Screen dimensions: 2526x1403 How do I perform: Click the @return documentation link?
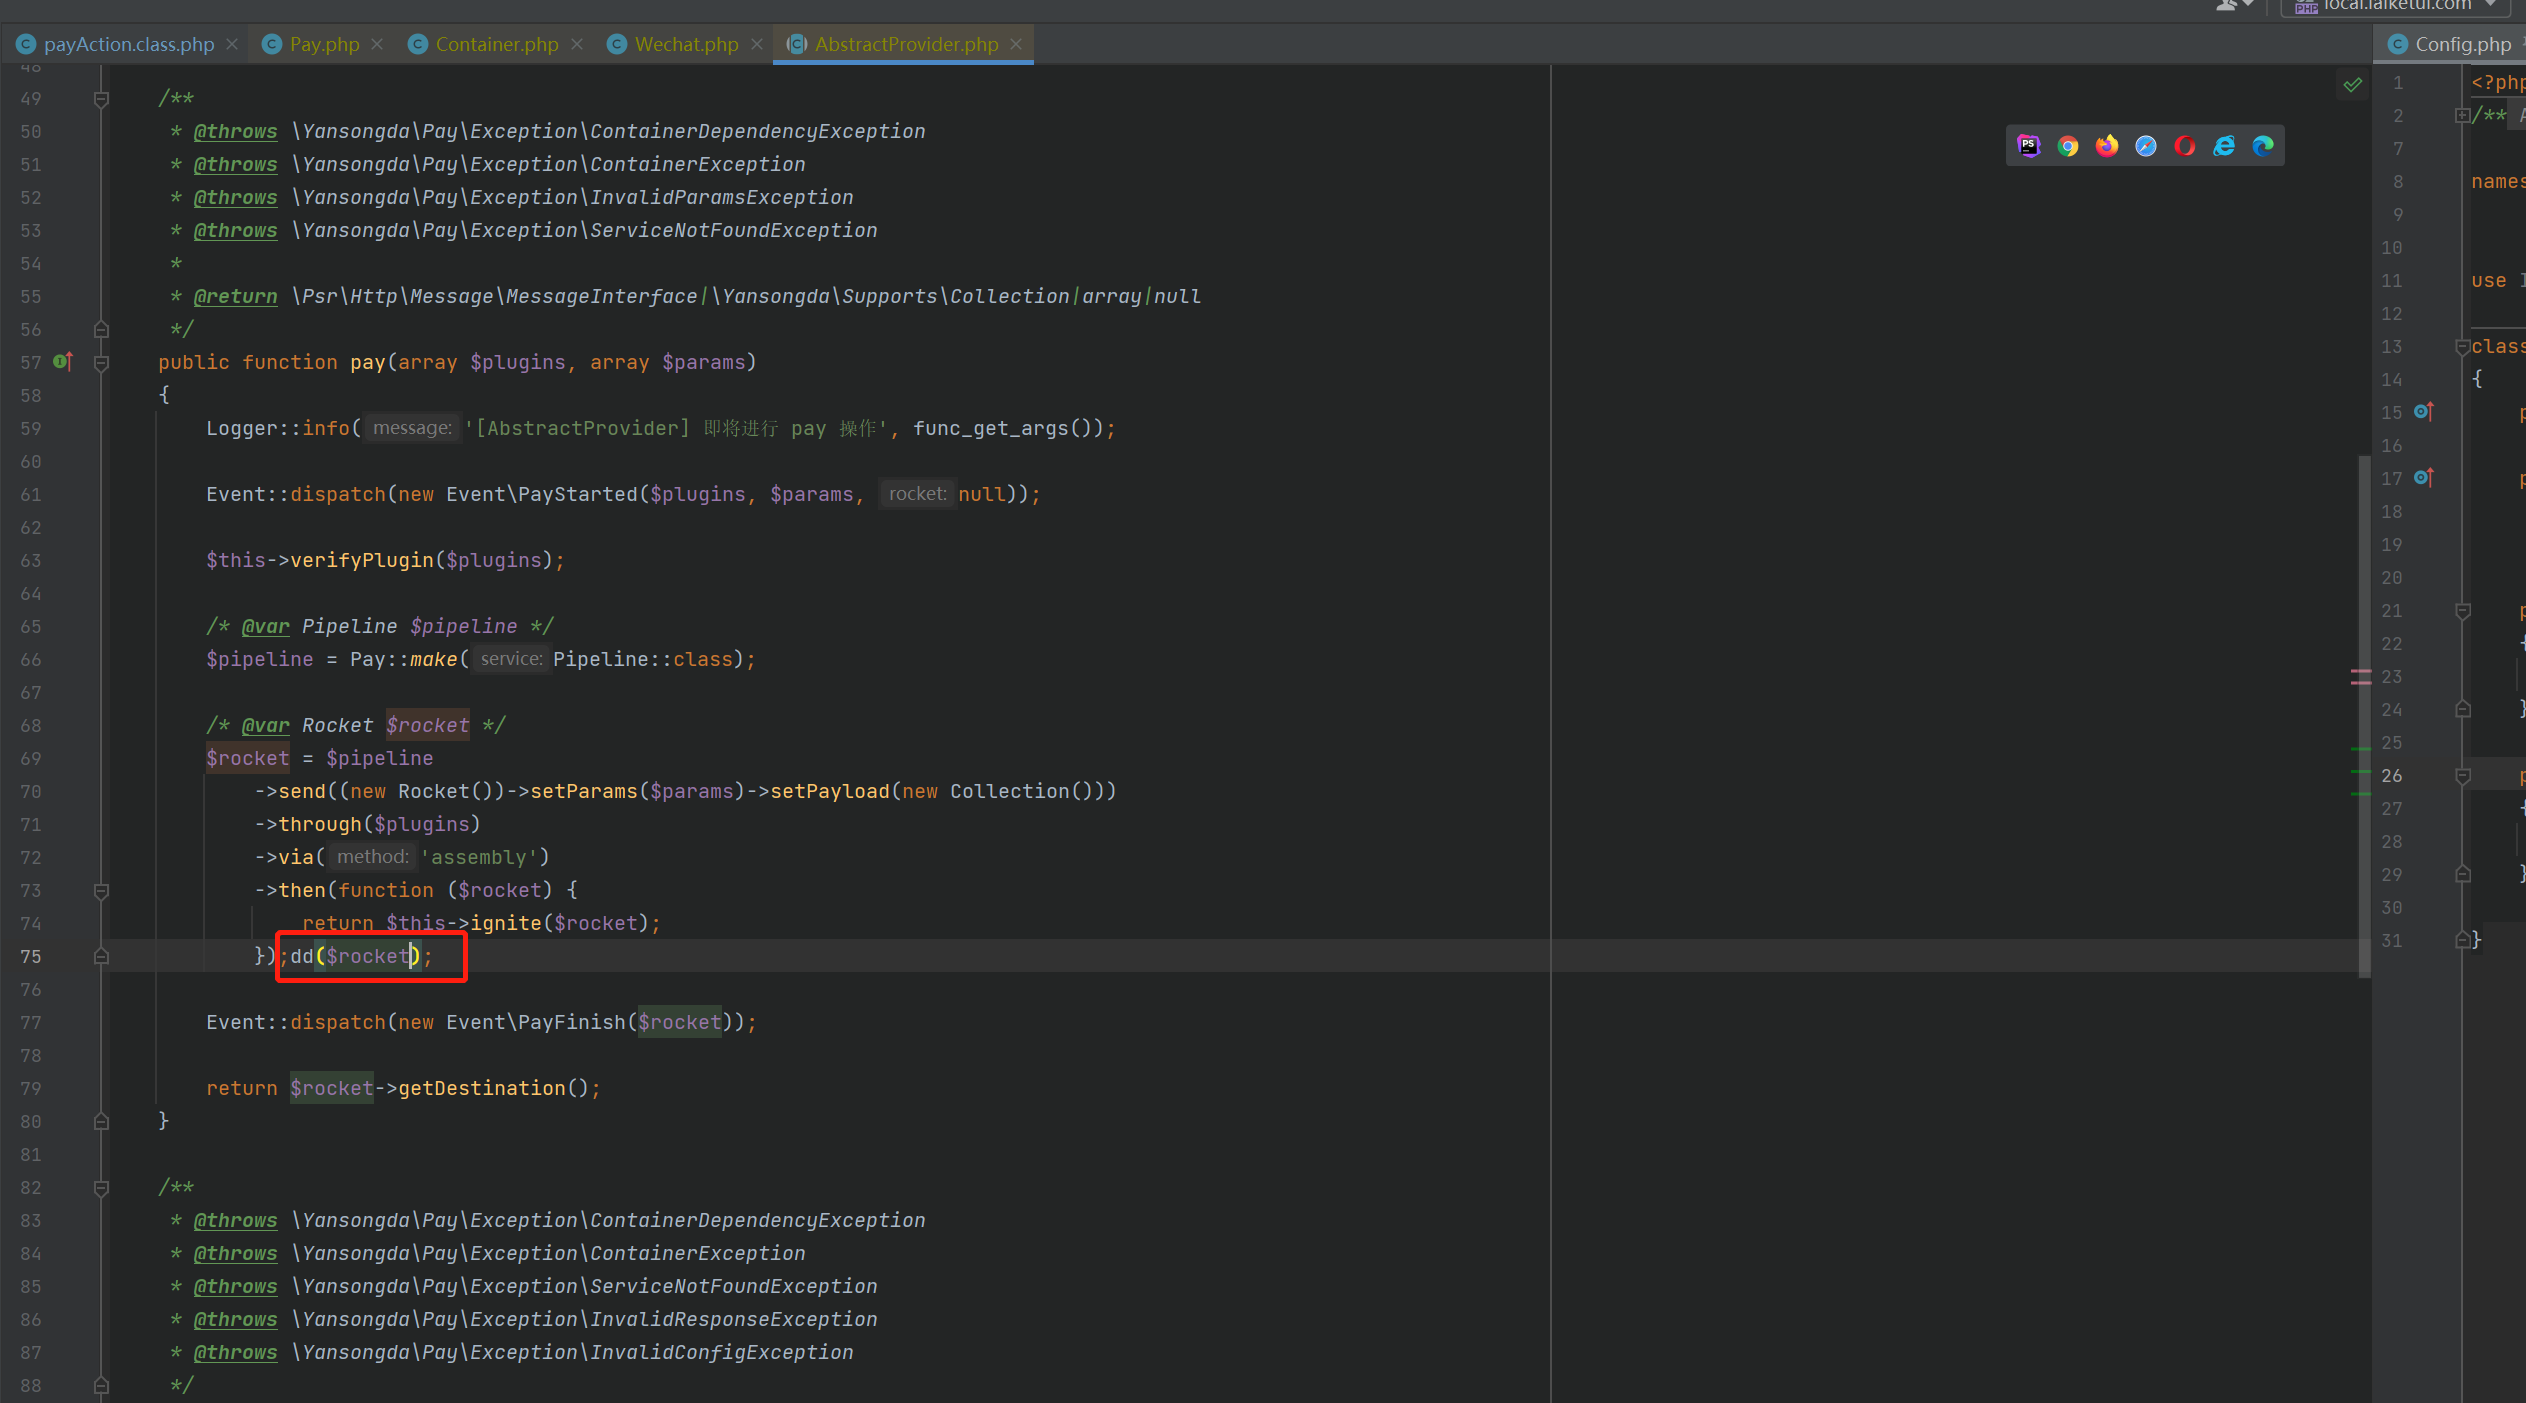coord(236,295)
